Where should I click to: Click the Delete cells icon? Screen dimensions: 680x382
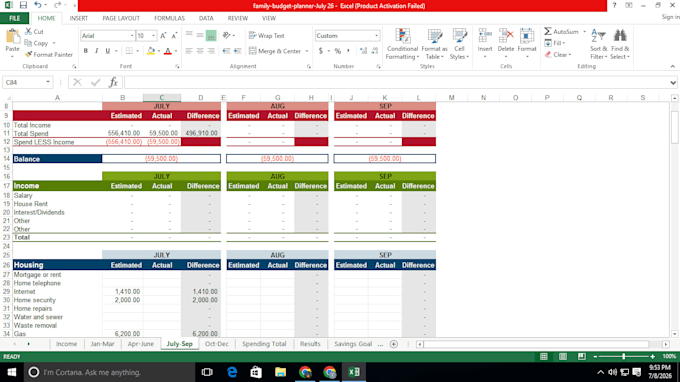point(506,36)
